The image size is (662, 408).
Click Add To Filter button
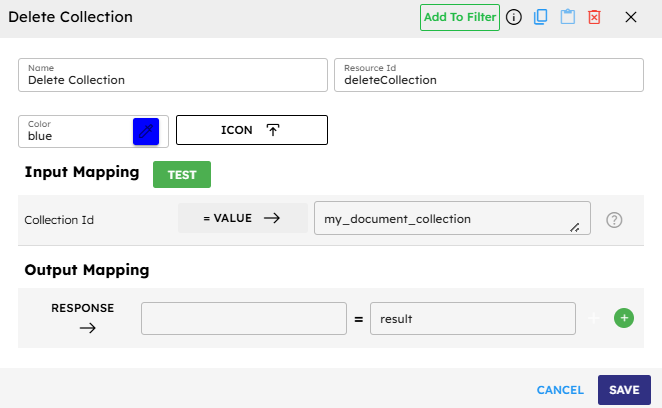459,17
